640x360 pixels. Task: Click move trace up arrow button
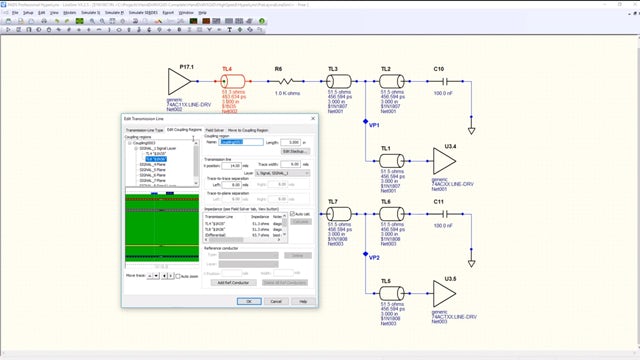tap(150, 276)
